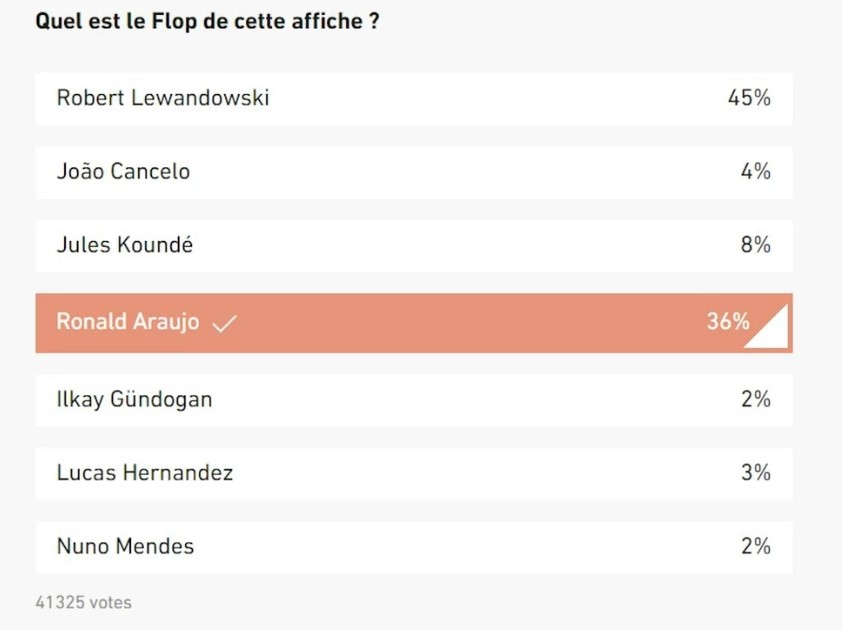Click the 2% result beside Ilkay Gündogan
The width and height of the screenshot is (842, 630).
tap(756, 399)
